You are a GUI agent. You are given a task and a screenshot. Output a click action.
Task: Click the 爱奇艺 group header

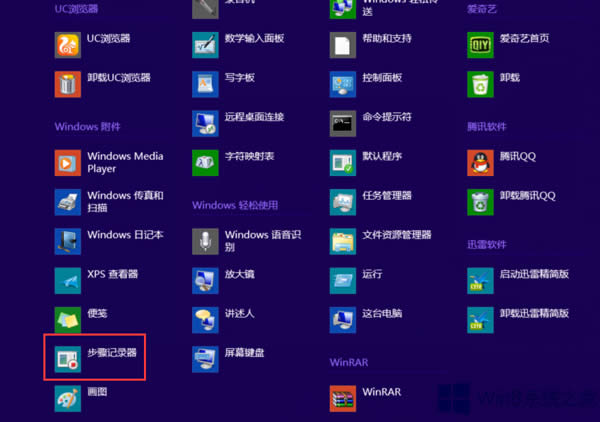(482, 9)
